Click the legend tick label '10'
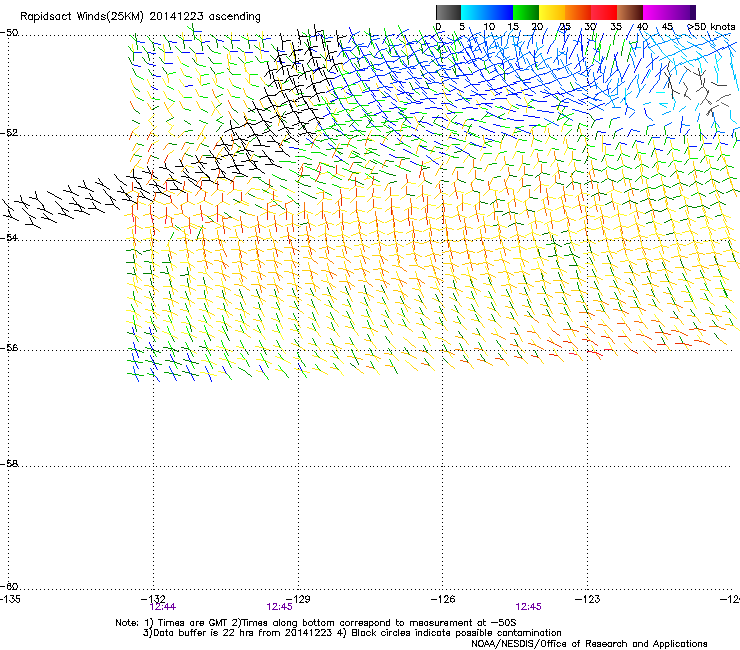 (489, 27)
